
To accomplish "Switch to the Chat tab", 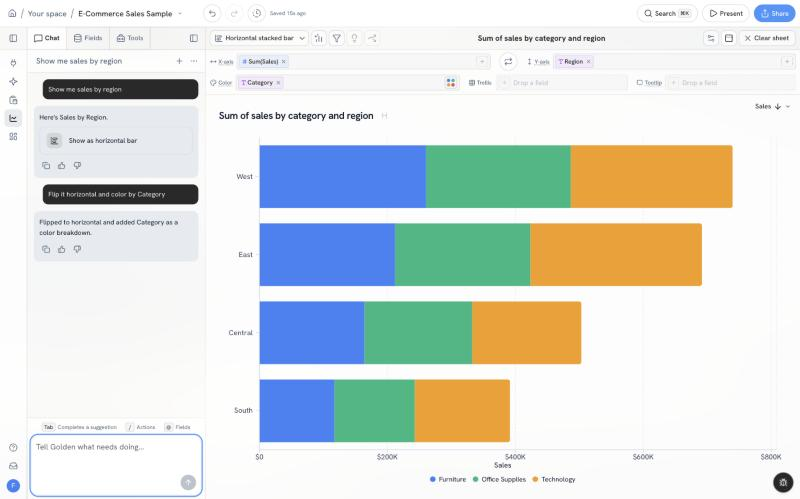I will point(47,38).
